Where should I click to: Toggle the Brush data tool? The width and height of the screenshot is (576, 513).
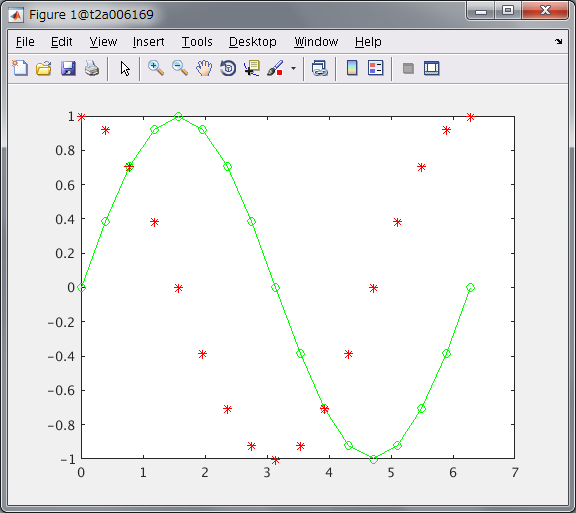(275, 68)
